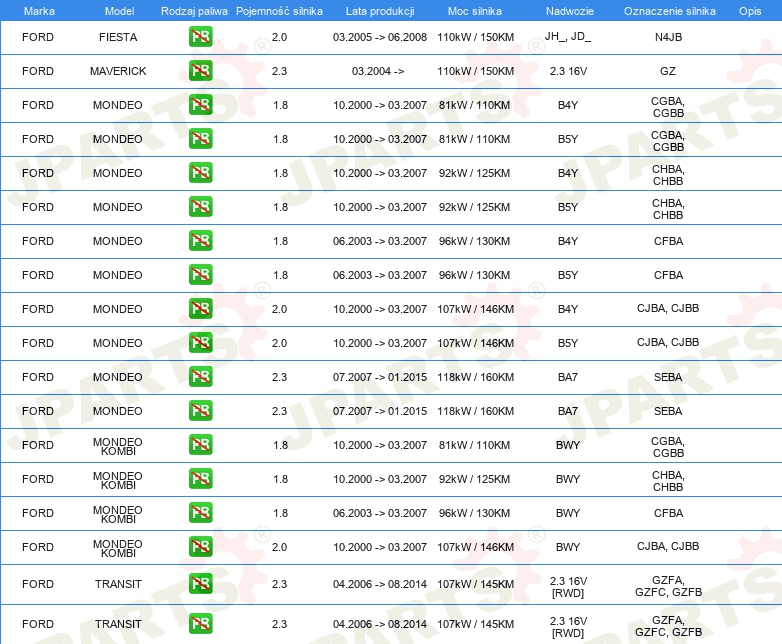Click the Rodzaj paliwa column header

(x=194, y=11)
